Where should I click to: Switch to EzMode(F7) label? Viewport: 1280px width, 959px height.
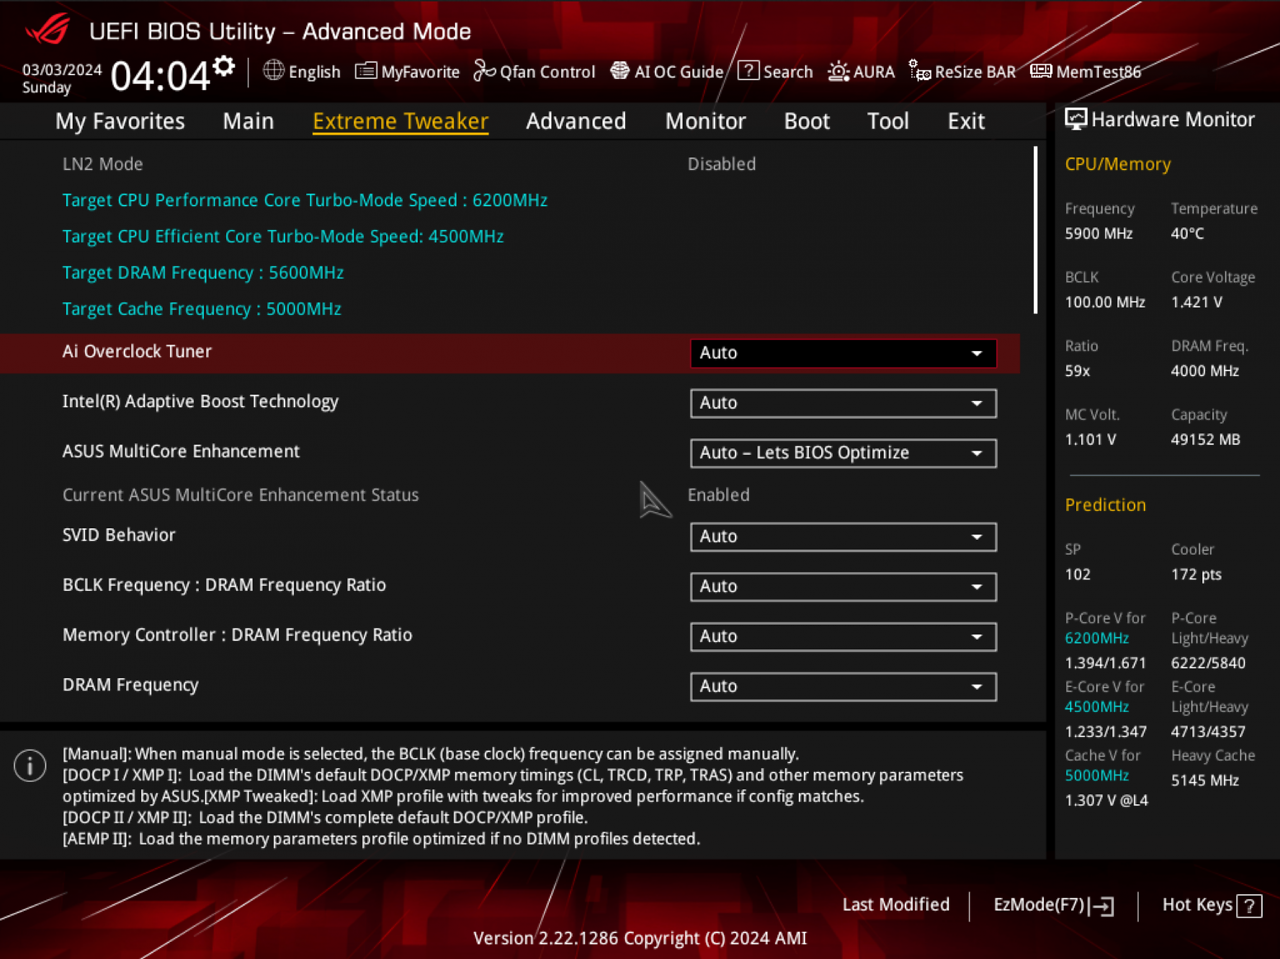tap(1039, 904)
